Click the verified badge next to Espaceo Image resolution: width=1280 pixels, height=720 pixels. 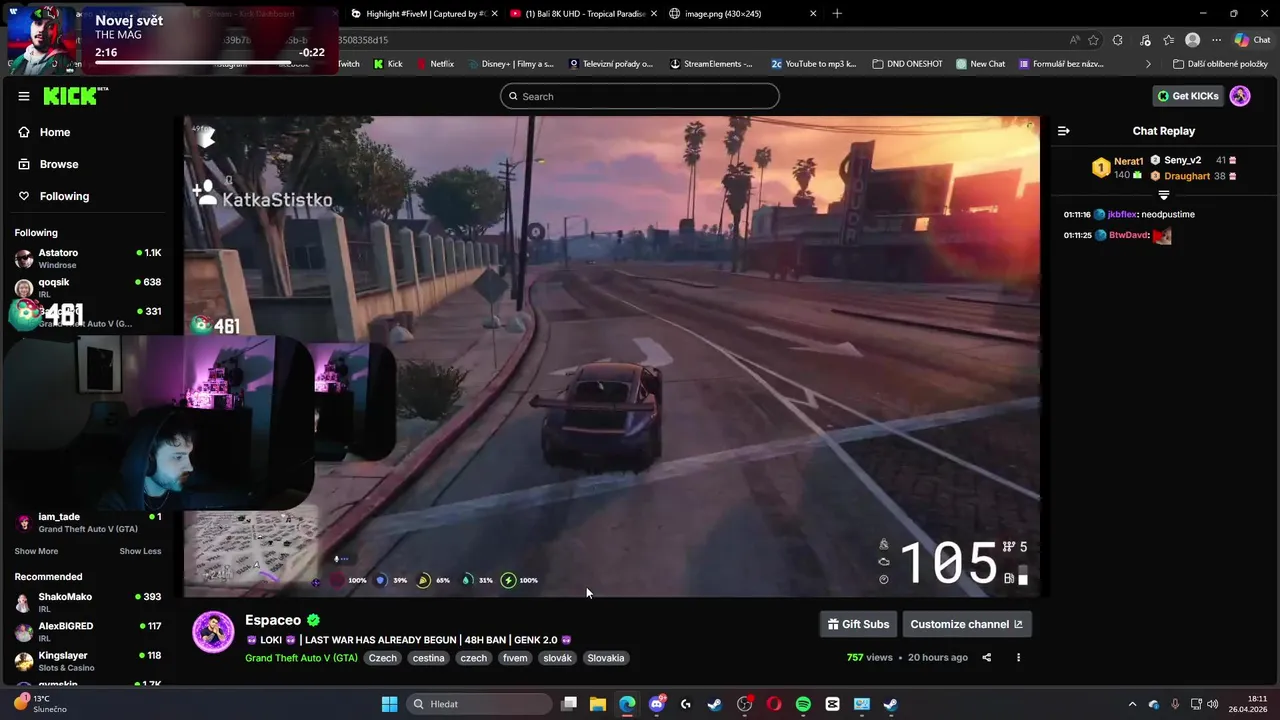(314, 620)
